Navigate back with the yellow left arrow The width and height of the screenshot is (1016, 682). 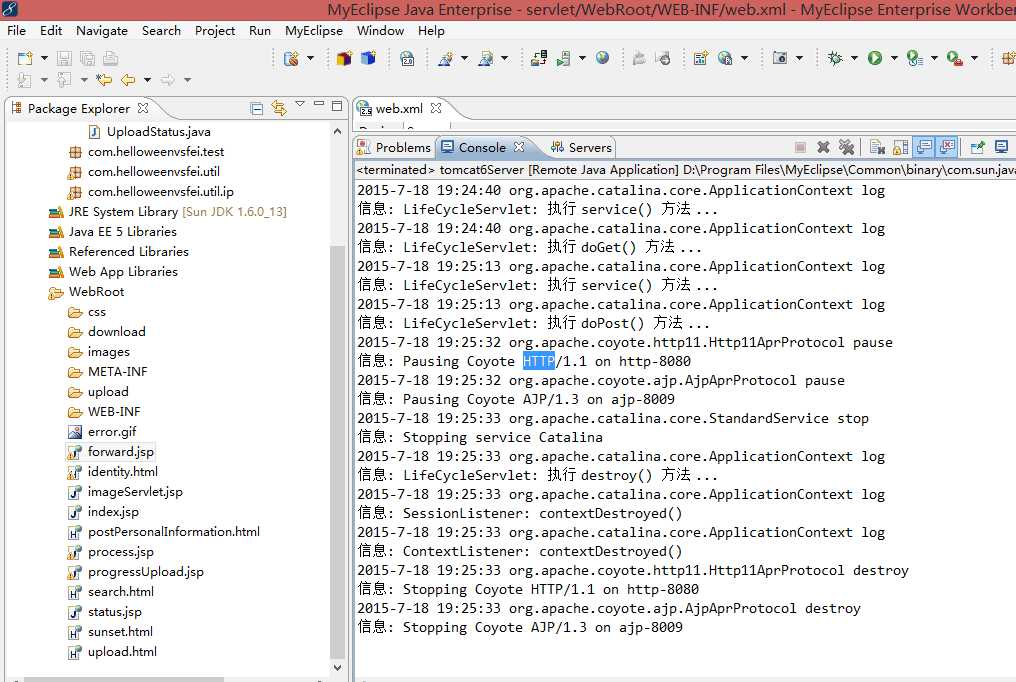(x=128, y=80)
